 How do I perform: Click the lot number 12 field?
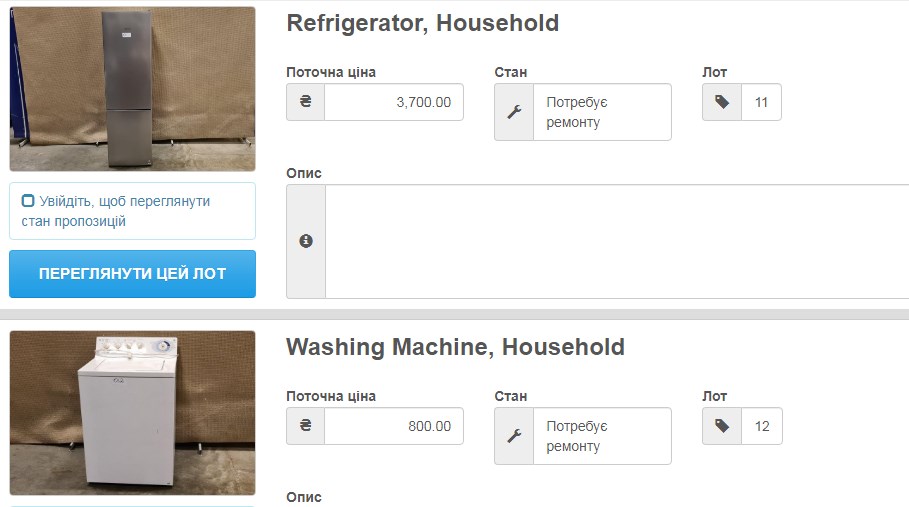pos(762,426)
